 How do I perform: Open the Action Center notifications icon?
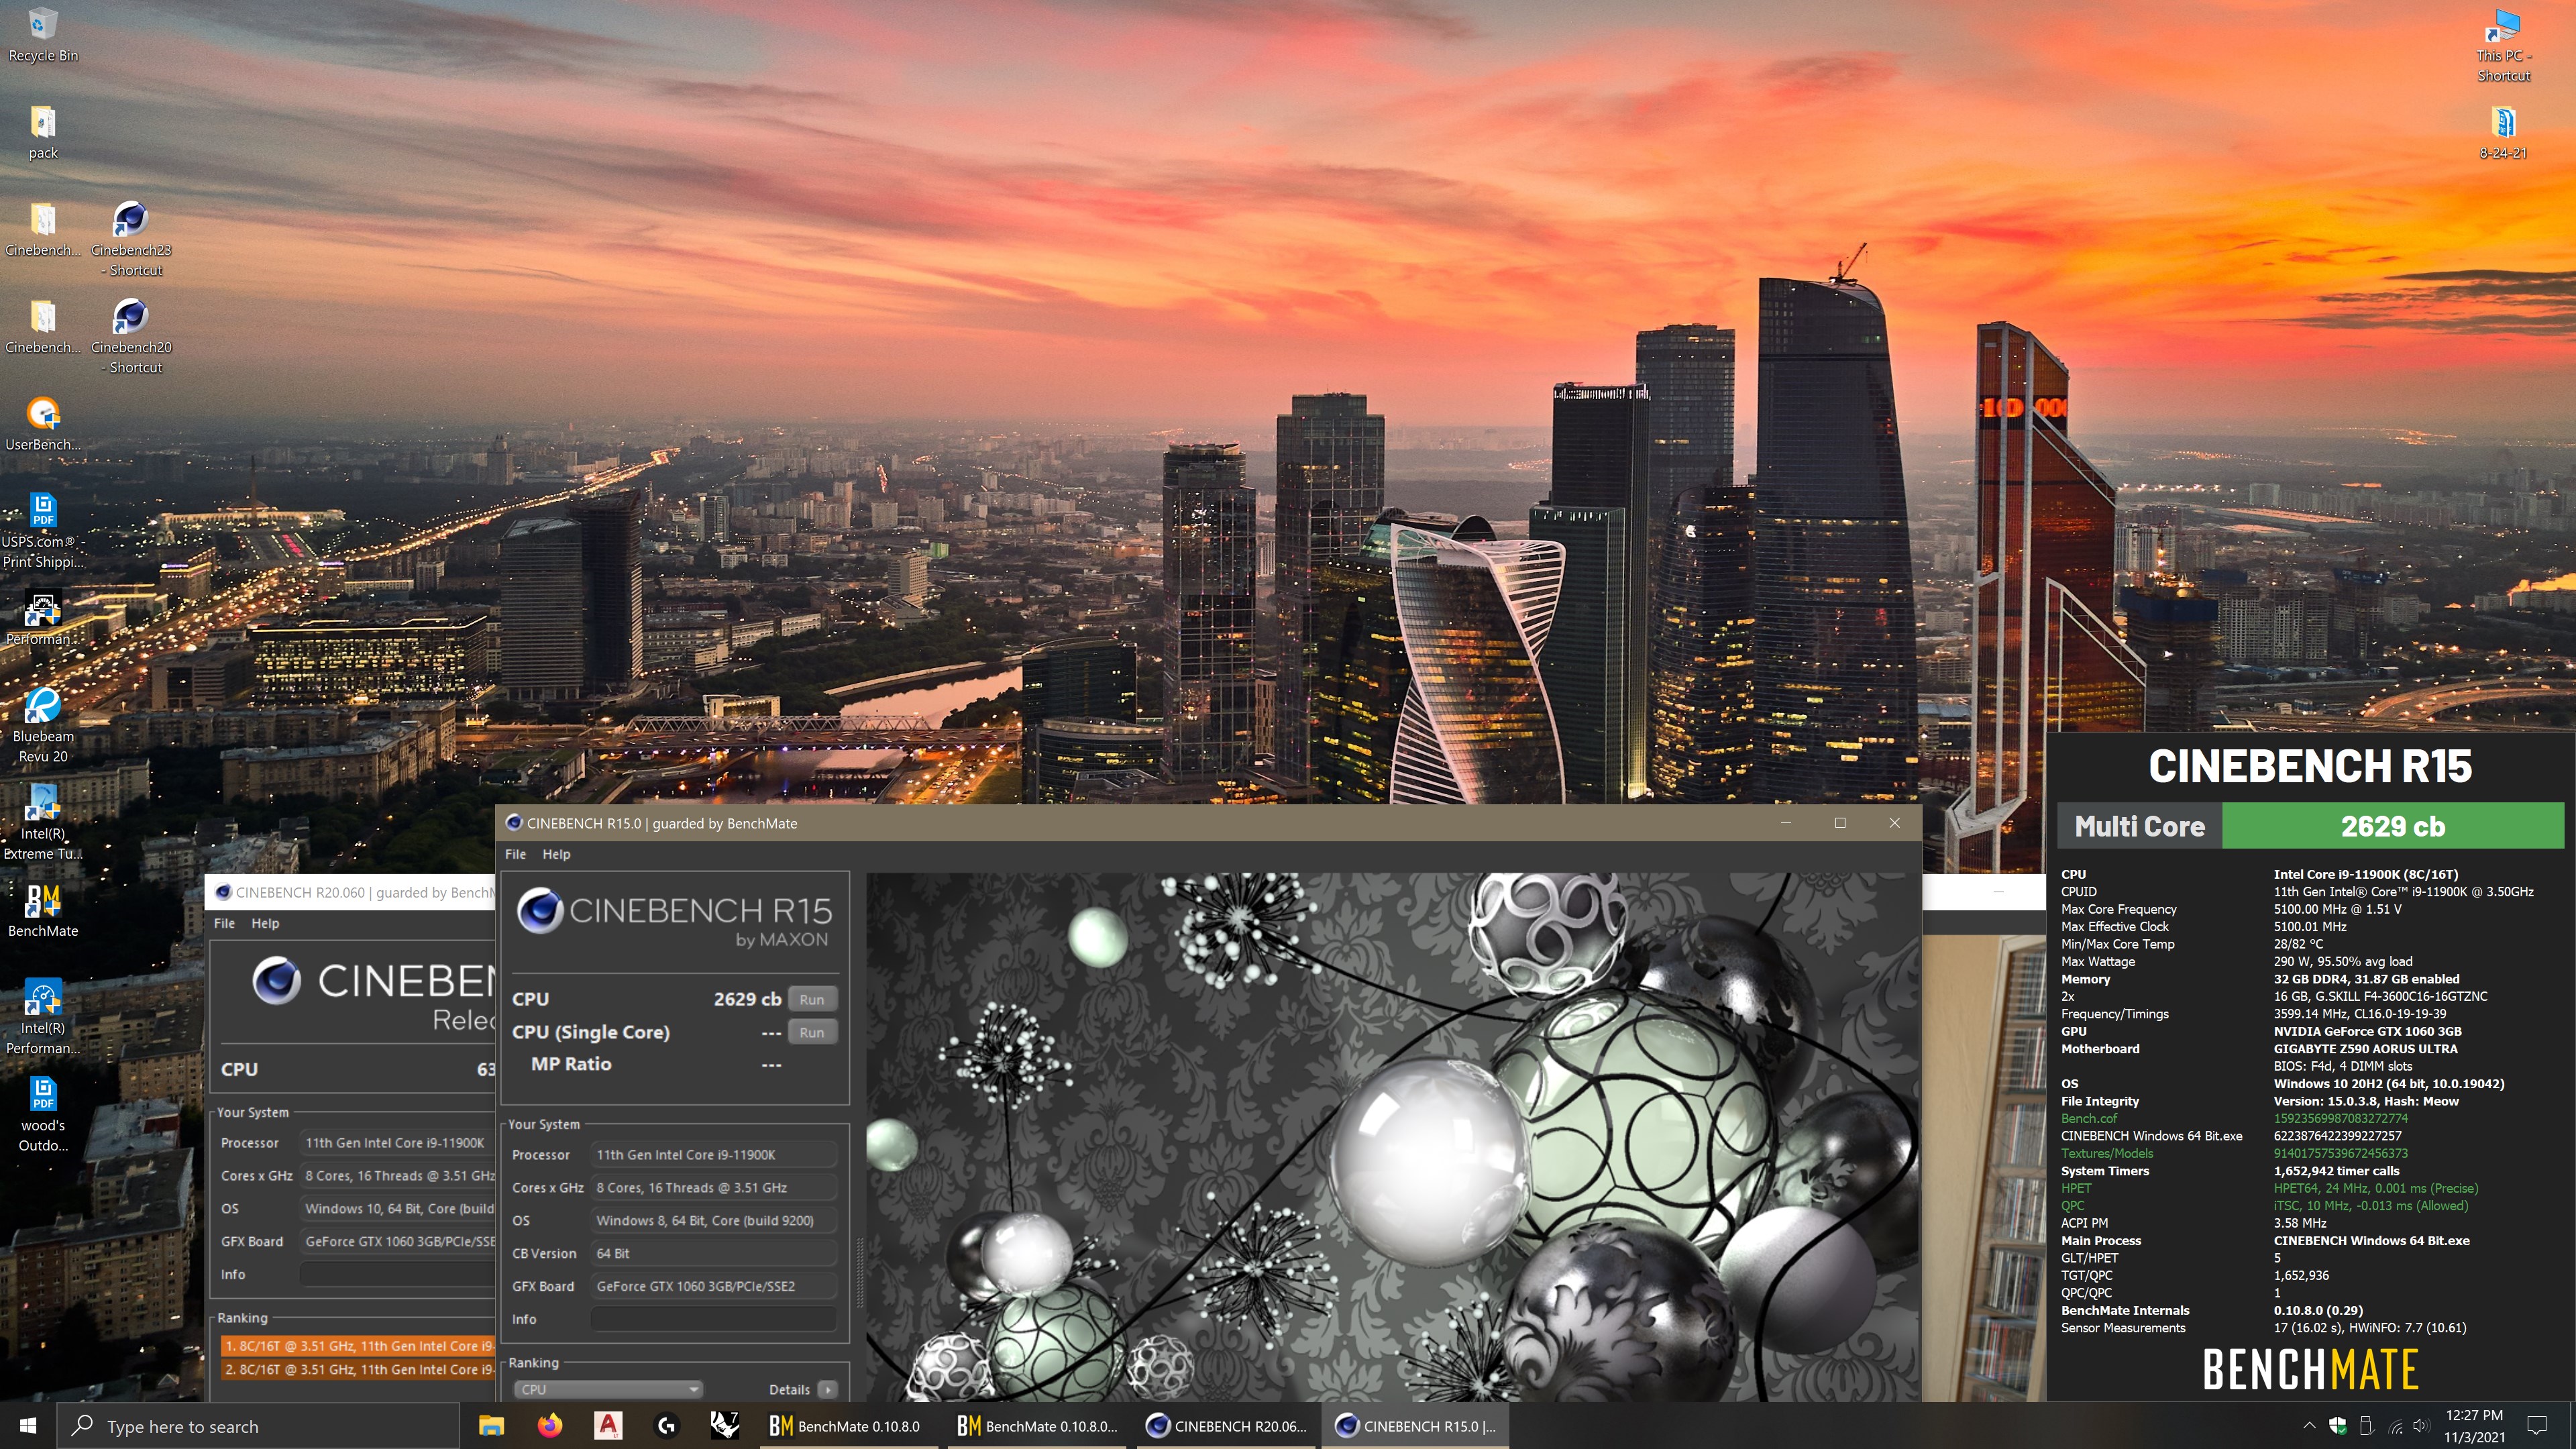click(2537, 1425)
